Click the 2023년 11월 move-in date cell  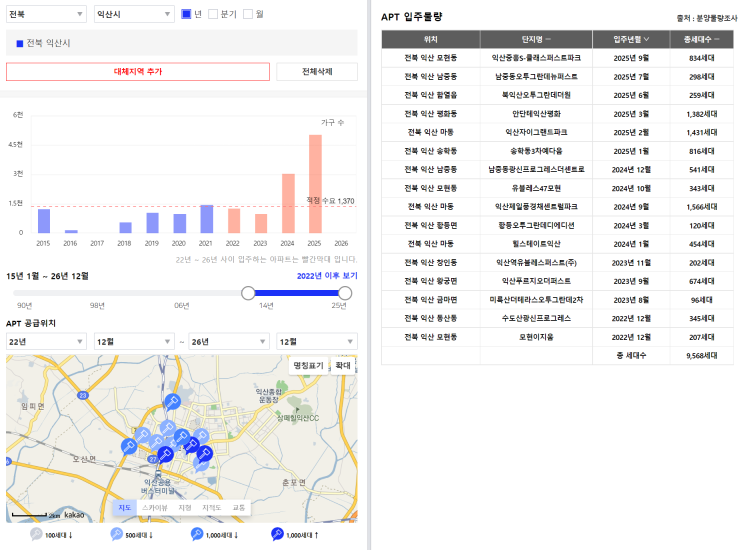pos(631,262)
